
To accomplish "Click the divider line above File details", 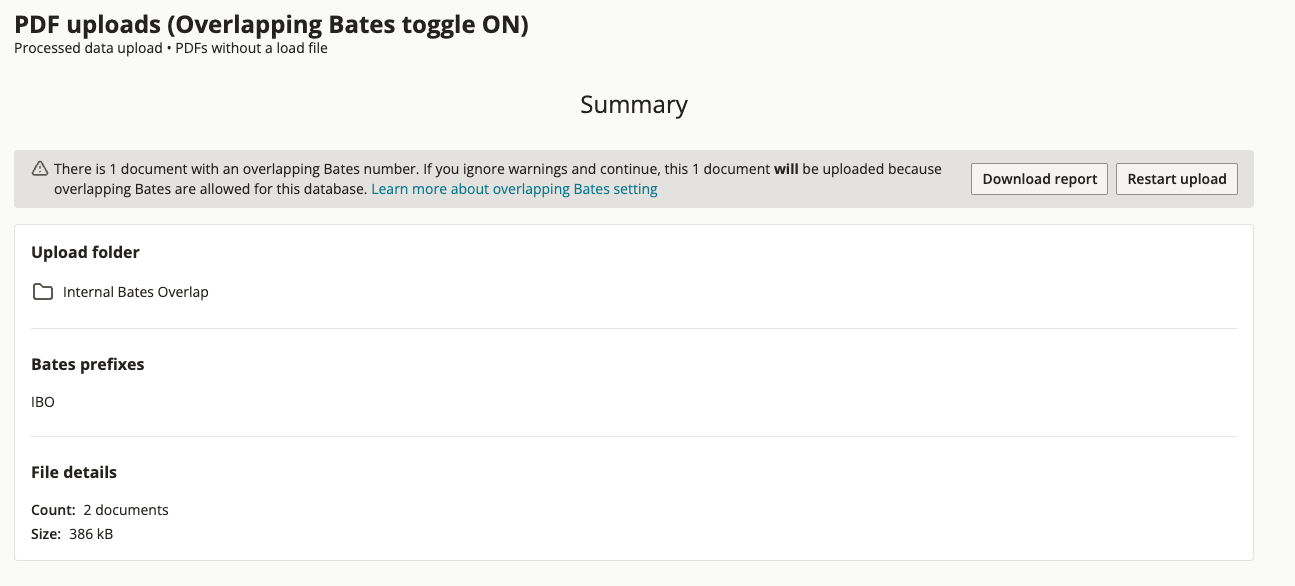I will point(634,436).
